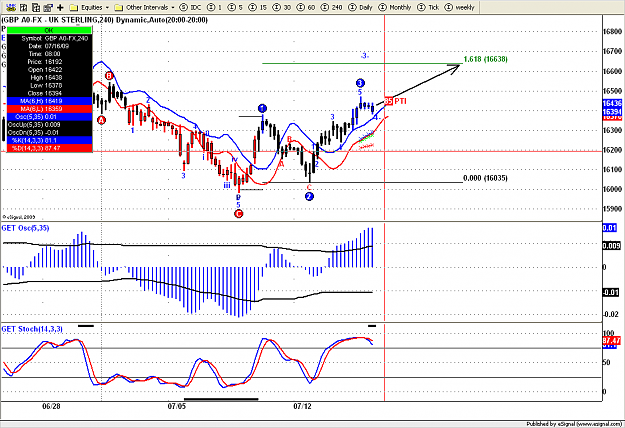Click the blue circled 3 wave label

360,83
